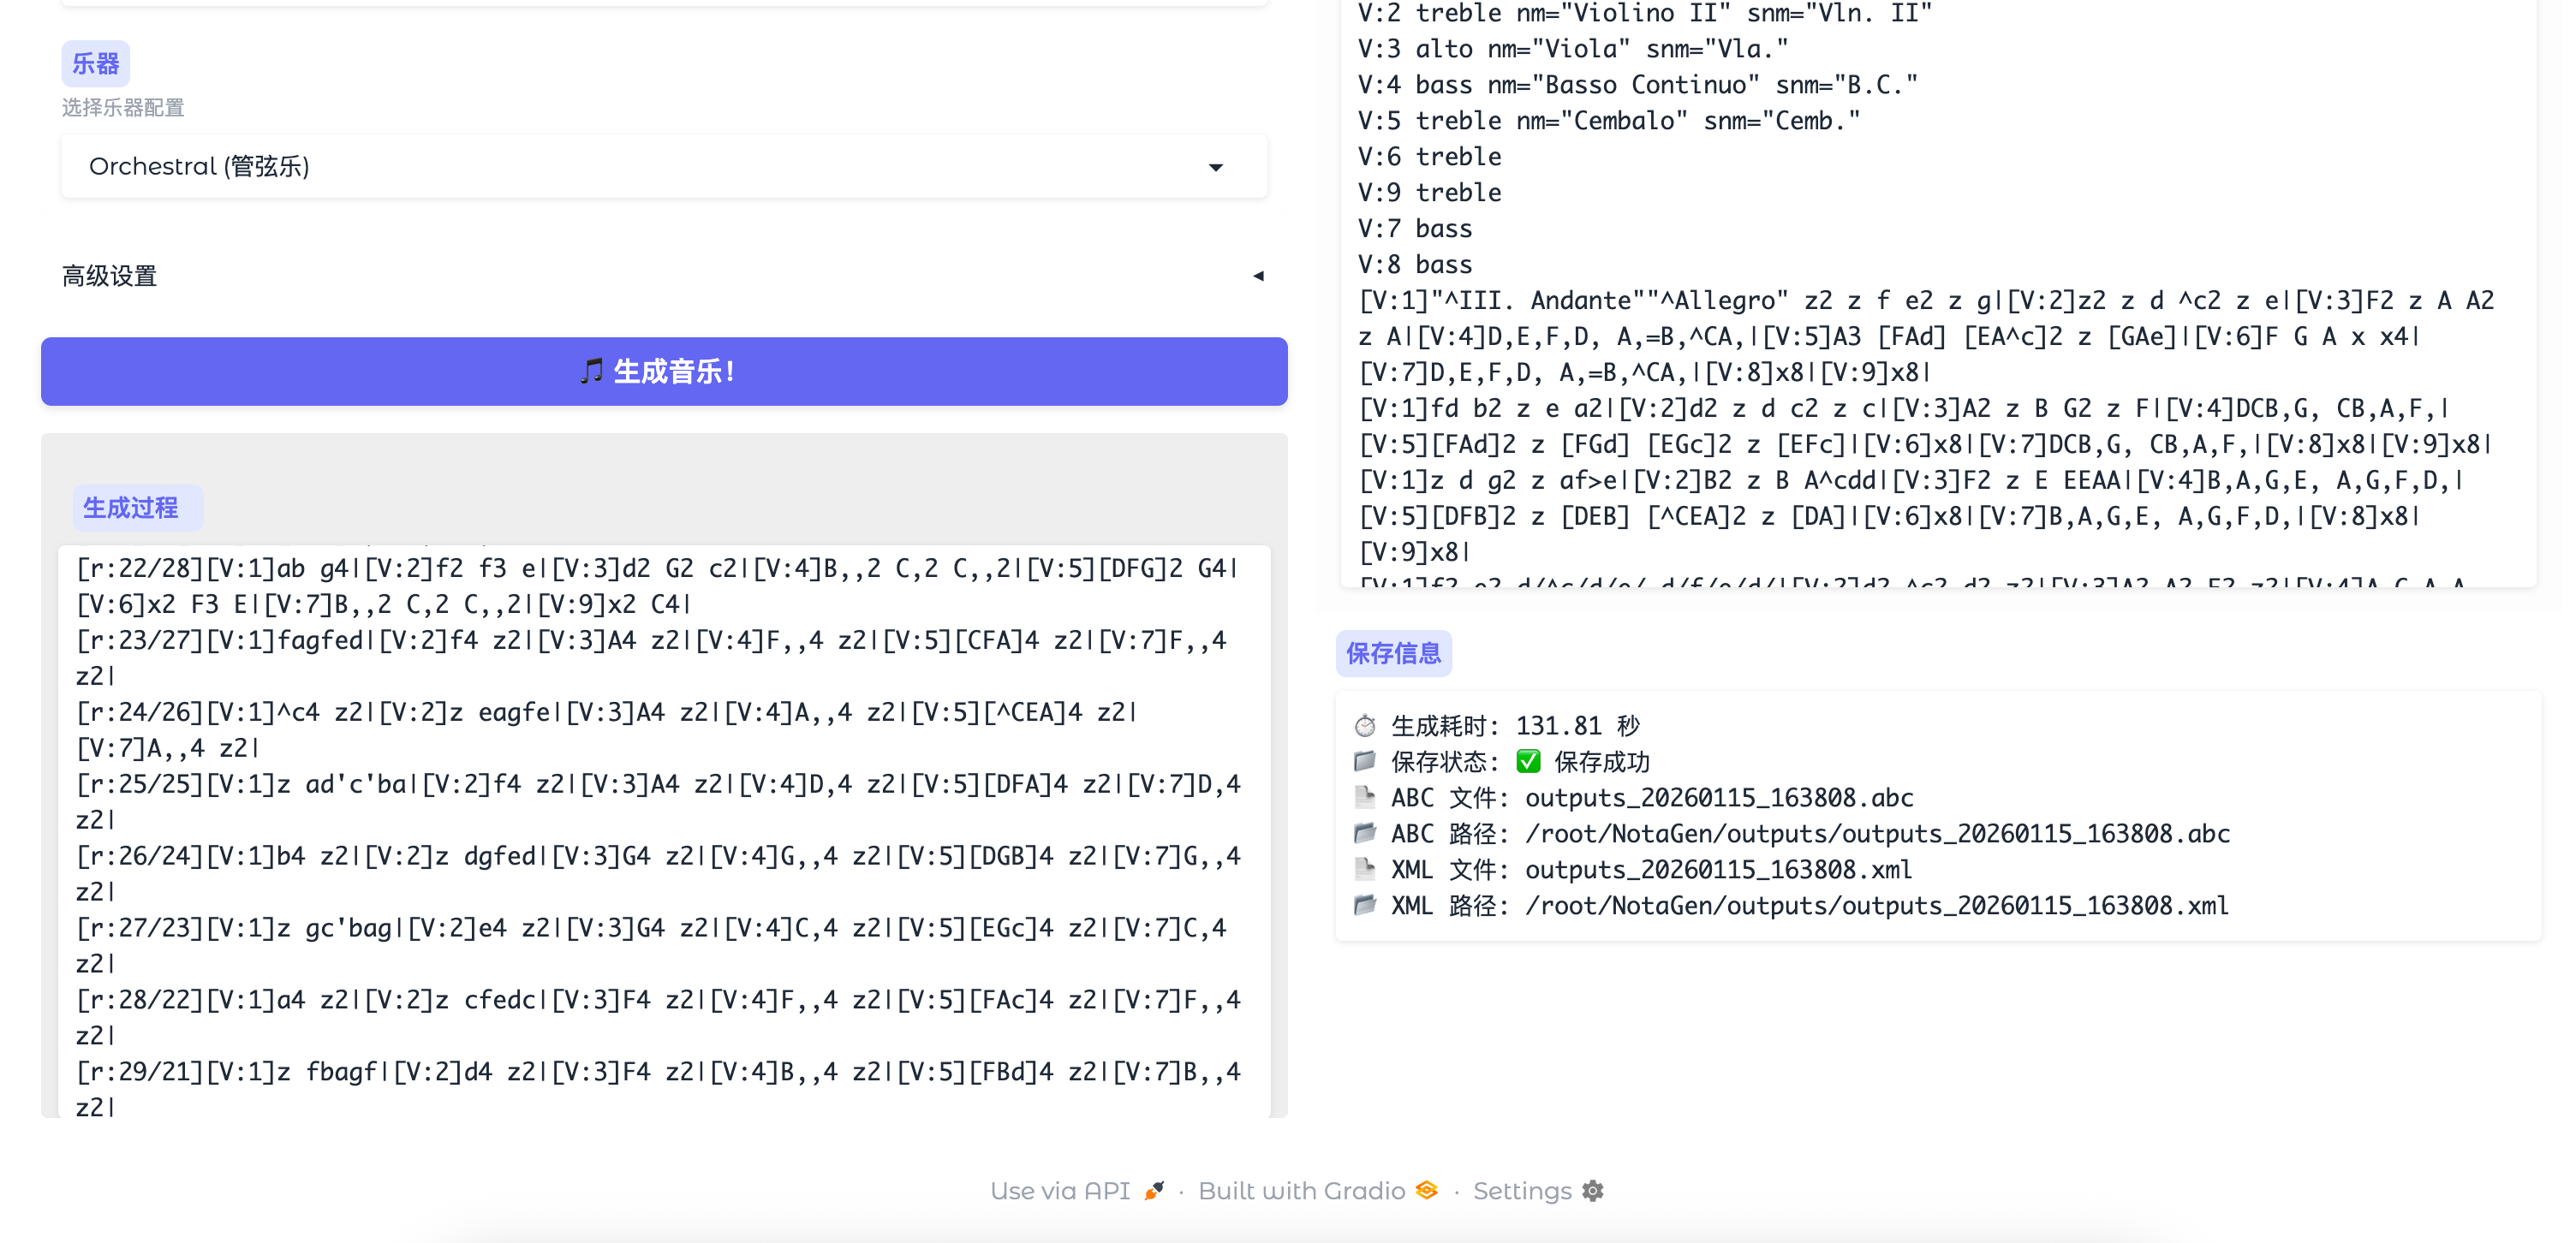2576x1243 pixels.
Task: Open the Settings link in footer
Action: [1522, 1190]
